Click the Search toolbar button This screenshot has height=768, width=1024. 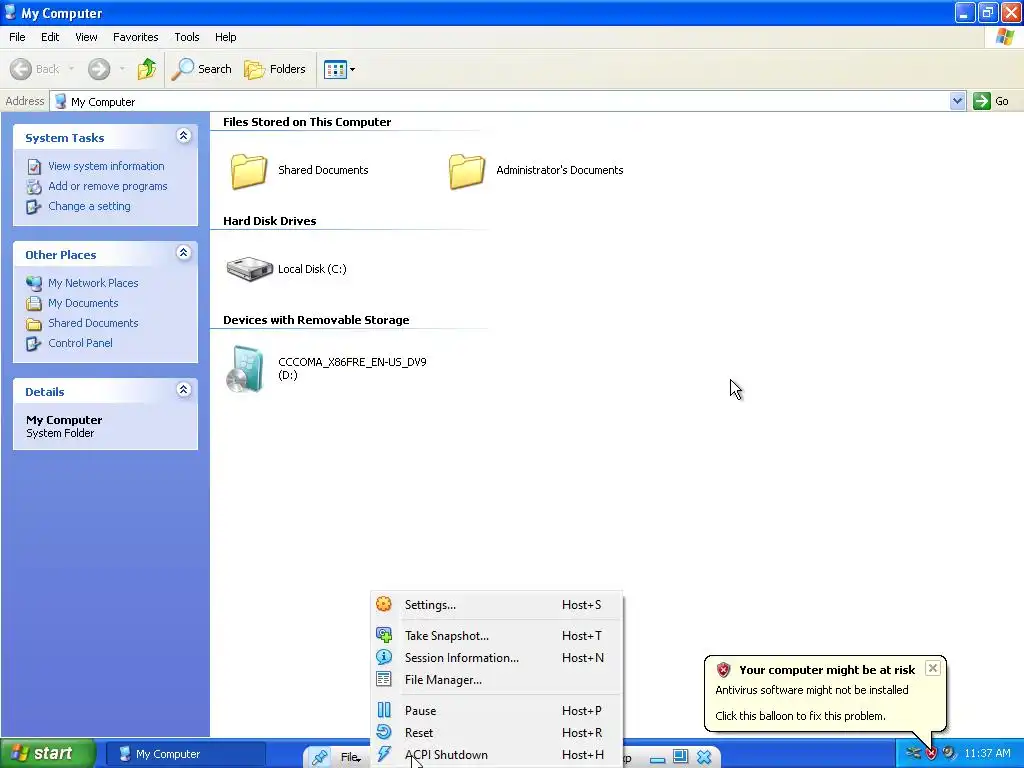(201, 69)
